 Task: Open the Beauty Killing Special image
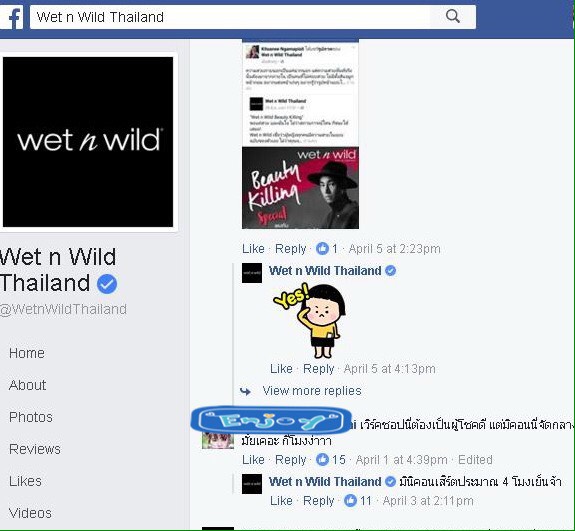pyautogui.click(x=300, y=188)
